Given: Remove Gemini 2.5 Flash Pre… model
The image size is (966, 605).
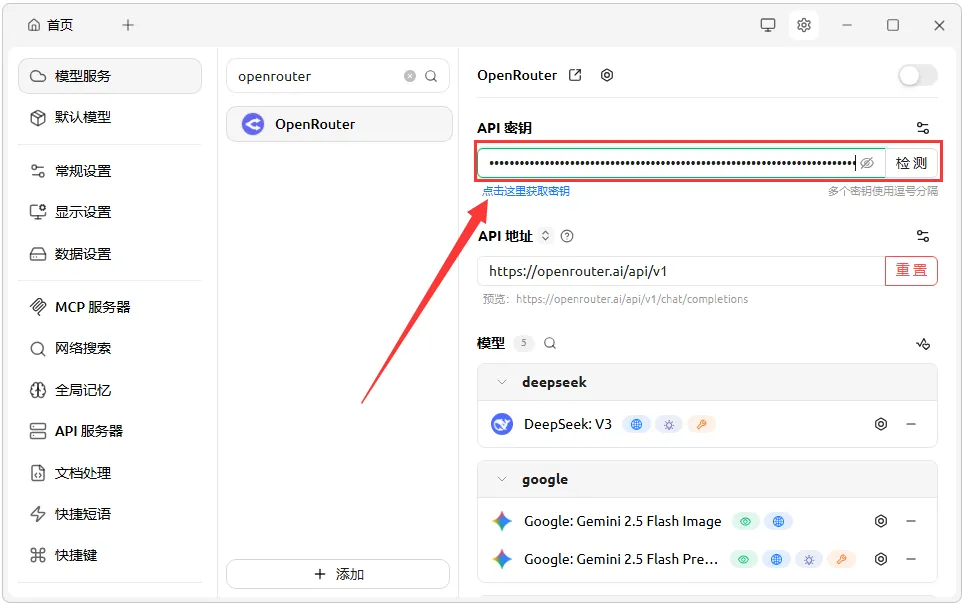Looking at the screenshot, I should [x=911, y=559].
